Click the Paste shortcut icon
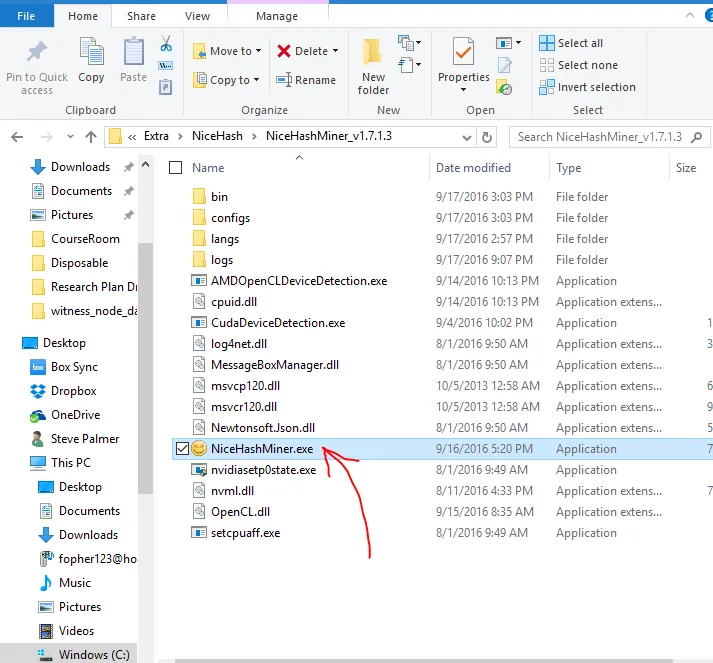Screen dimensions: 713x663 (x=166, y=87)
